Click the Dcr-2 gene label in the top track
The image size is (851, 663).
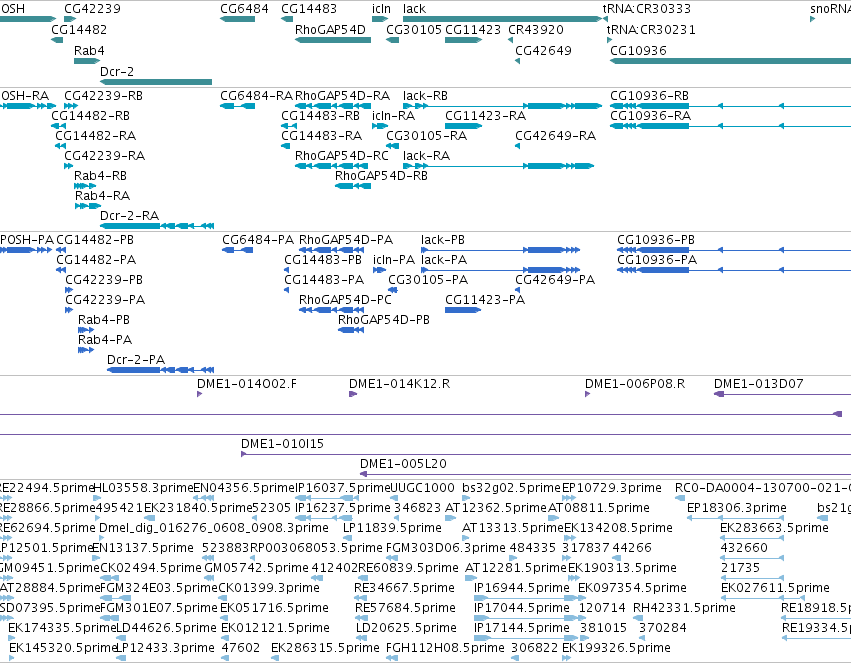(117, 72)
